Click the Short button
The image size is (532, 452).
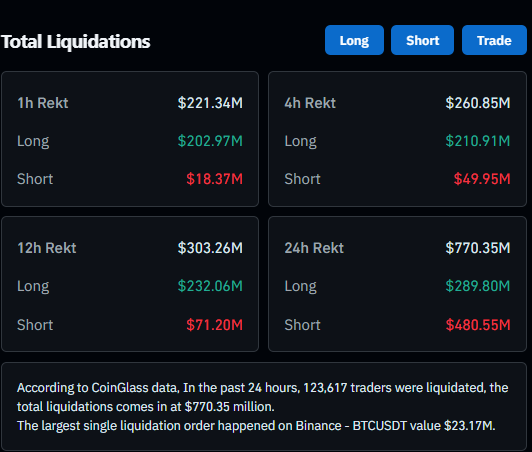422,40
